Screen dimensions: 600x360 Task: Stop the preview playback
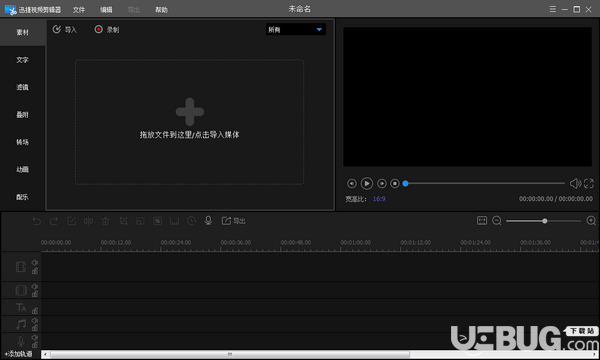(395, 184)
